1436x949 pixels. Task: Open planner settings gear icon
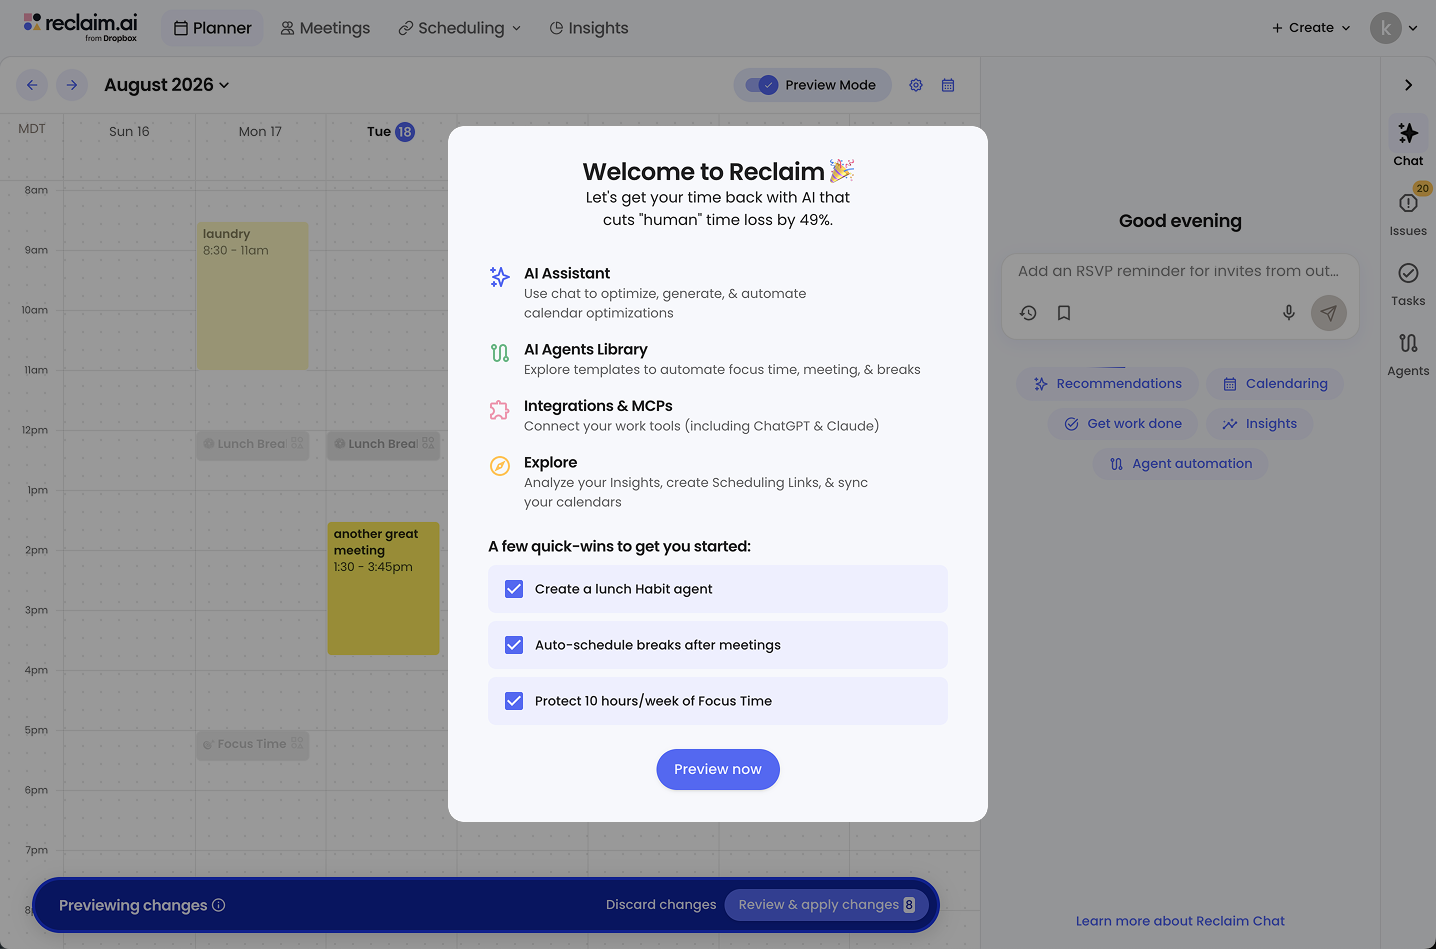[916, 85]
